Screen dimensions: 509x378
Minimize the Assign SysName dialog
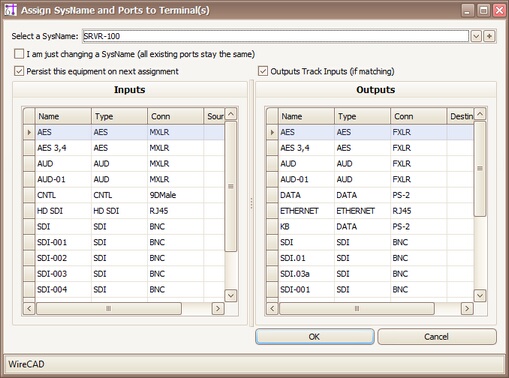click(x=467, y=10)
